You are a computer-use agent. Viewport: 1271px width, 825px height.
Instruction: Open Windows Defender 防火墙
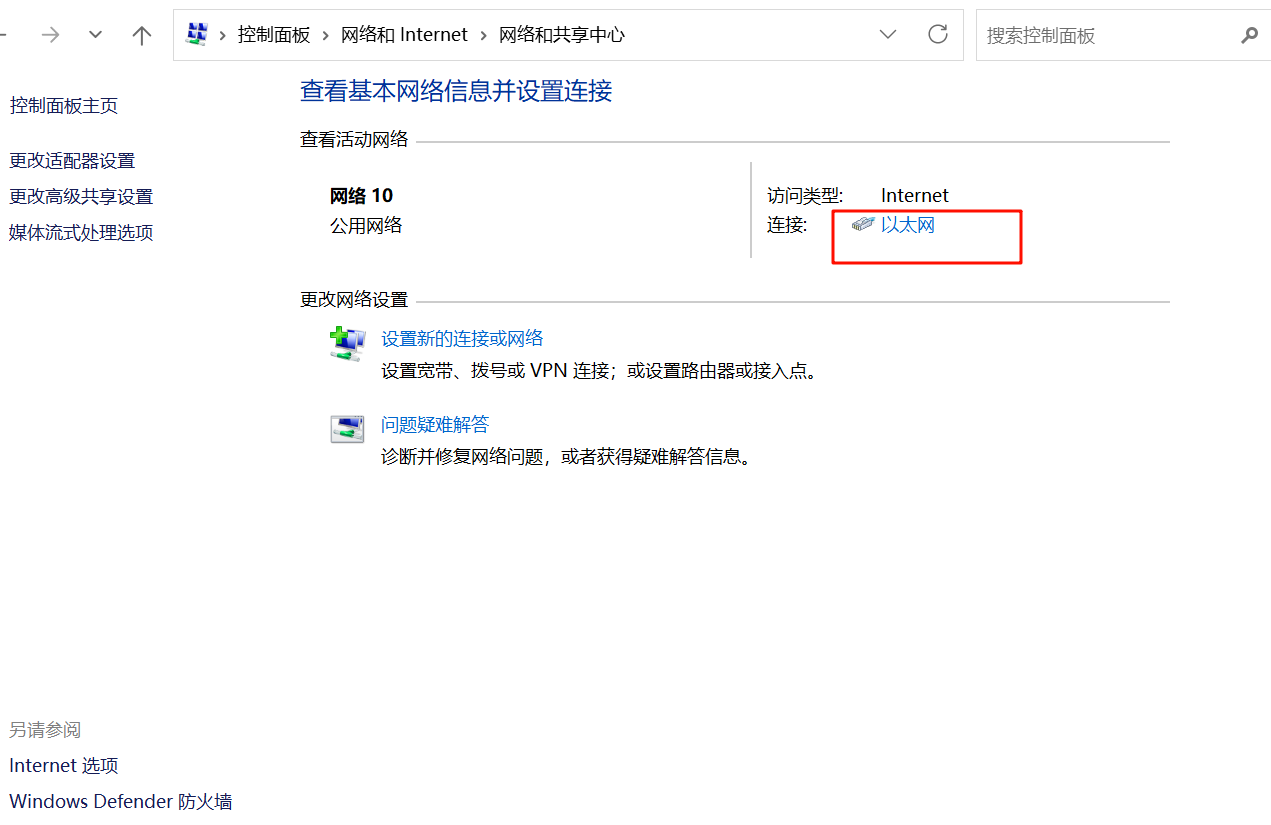coord(120,801)
